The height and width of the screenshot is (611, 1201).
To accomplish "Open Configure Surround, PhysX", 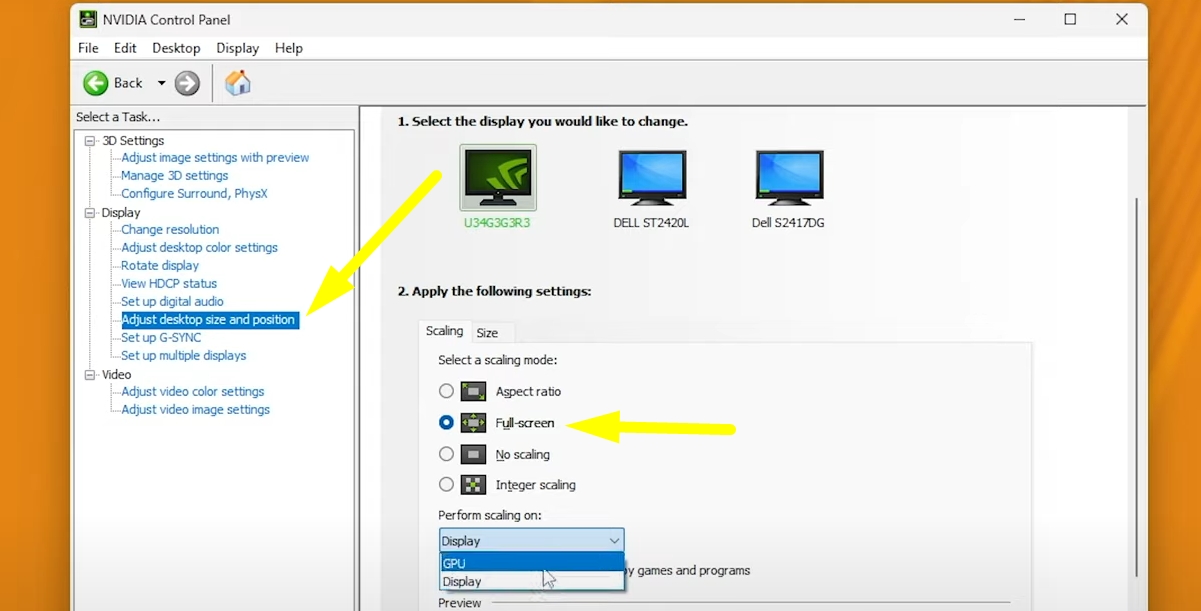I will pos(194,194).
